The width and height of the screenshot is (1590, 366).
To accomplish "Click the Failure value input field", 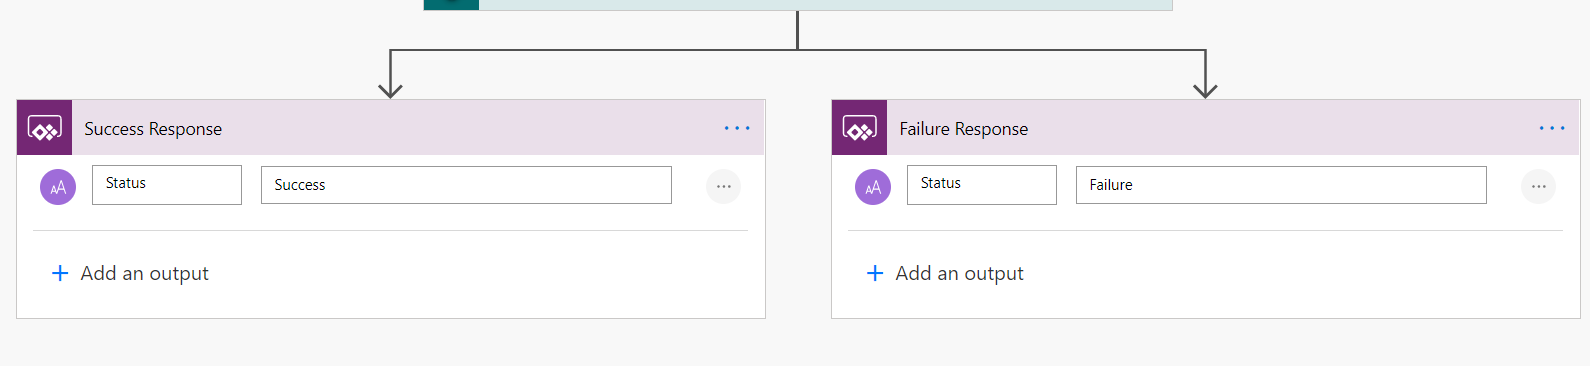I will tap(1281, 185).
